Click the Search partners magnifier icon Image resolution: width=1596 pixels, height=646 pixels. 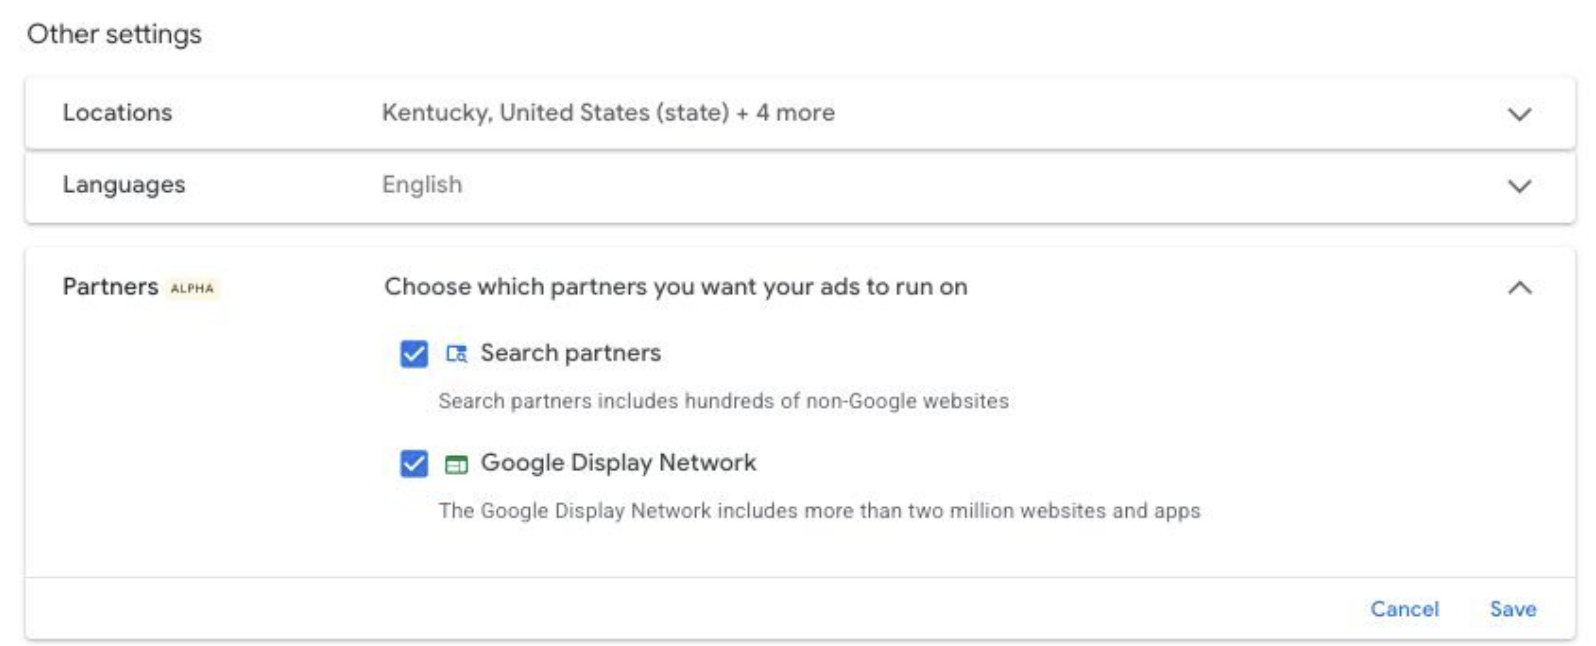[456, 354]
